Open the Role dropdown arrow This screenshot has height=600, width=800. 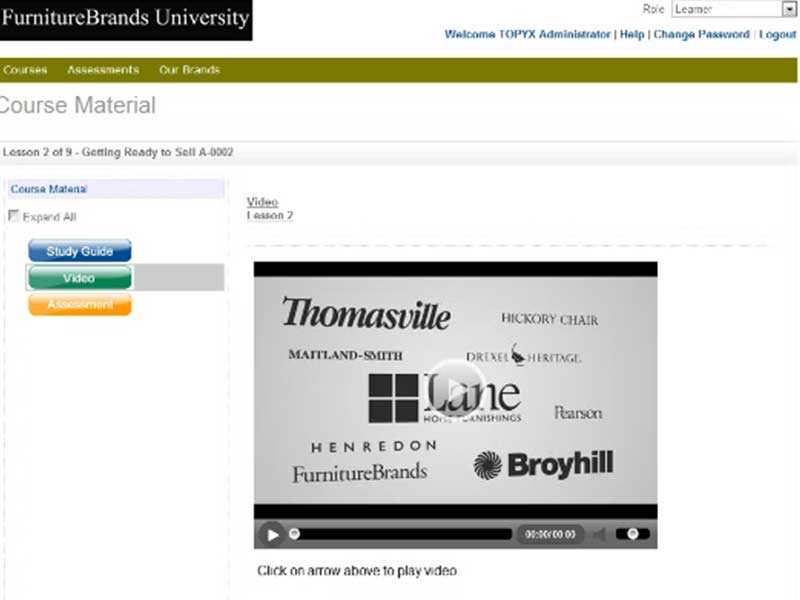[788, 9]
